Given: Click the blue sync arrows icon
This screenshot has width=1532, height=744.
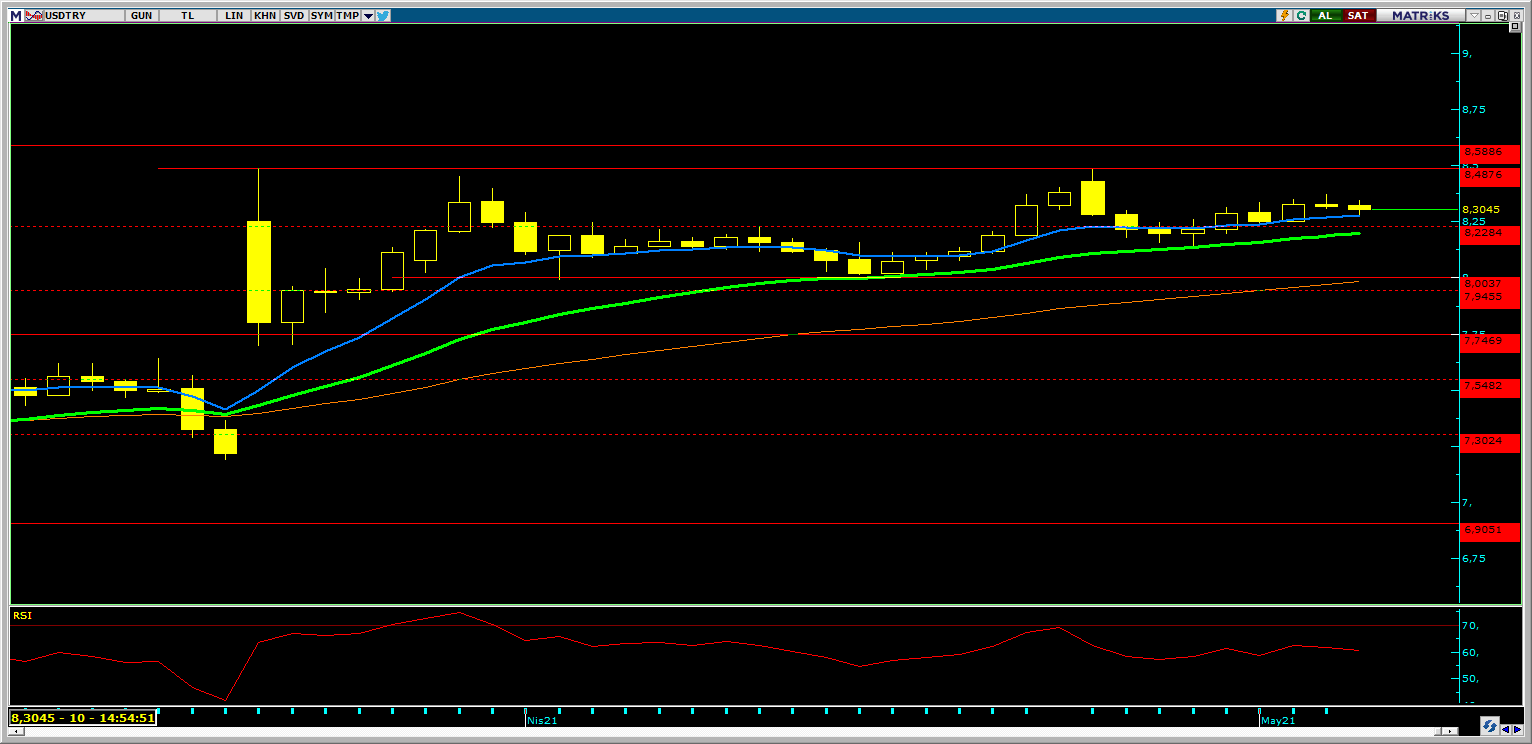Looking at the screenshot, I should coord(1489,726).
